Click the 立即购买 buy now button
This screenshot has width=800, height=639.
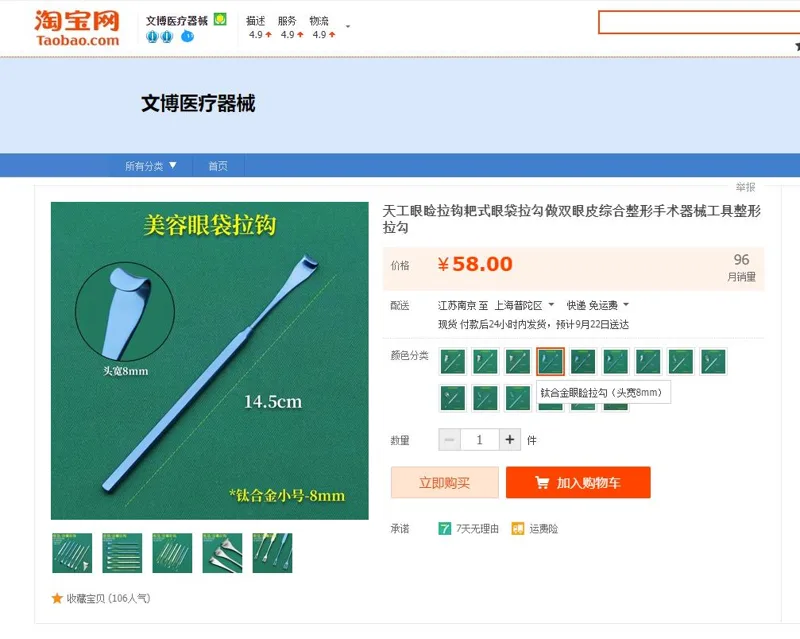click(444, 482)
